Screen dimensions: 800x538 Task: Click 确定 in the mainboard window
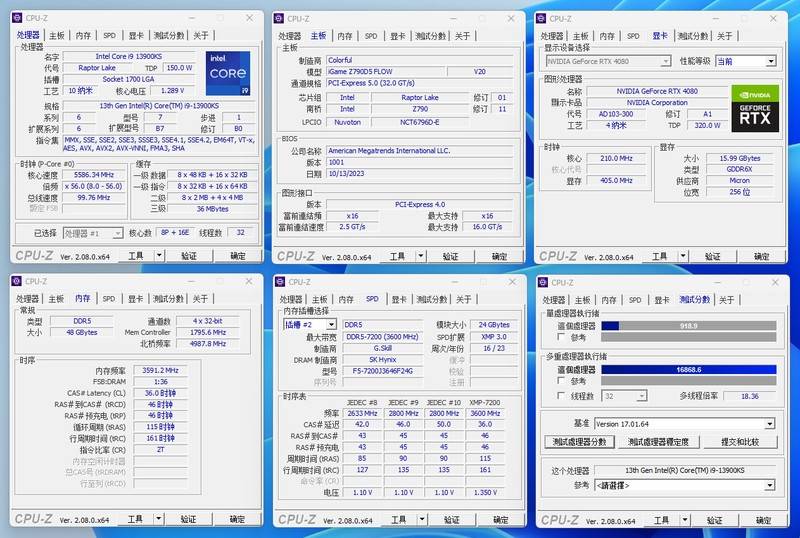(x=499, y=256)
